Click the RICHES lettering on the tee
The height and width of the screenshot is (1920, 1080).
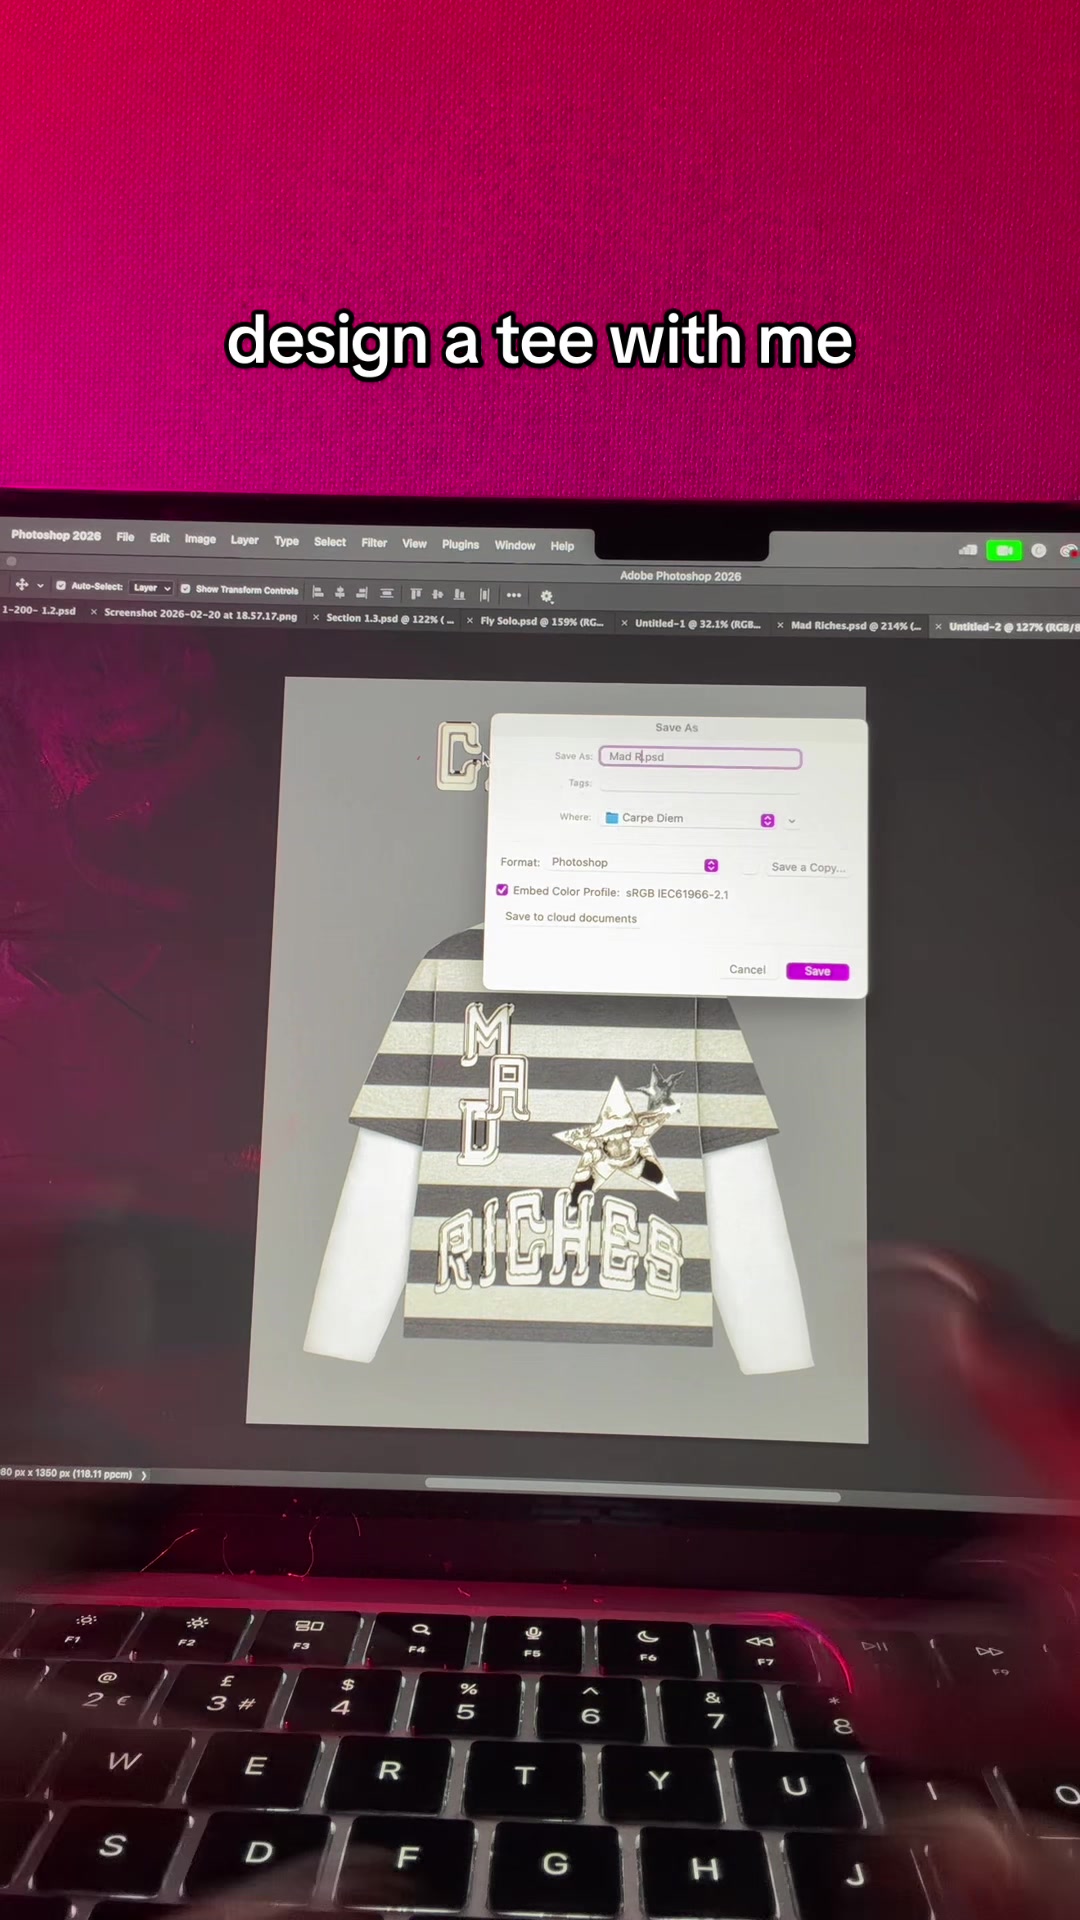(560, 1243)
